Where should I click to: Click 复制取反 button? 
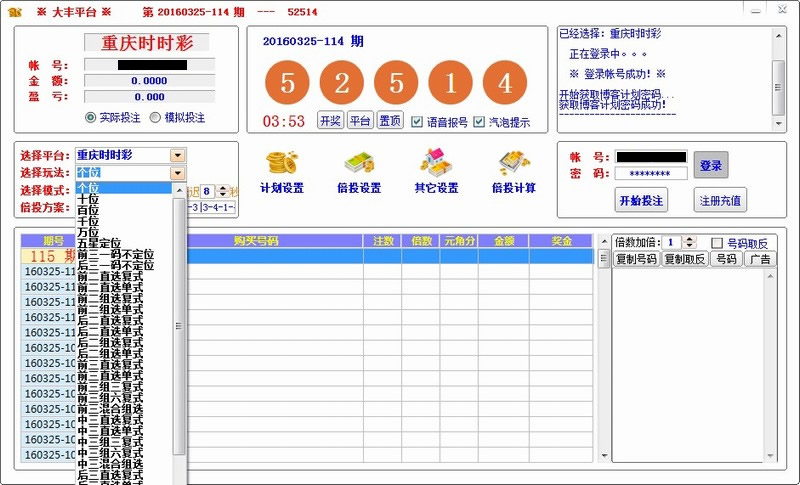[685, 259]
